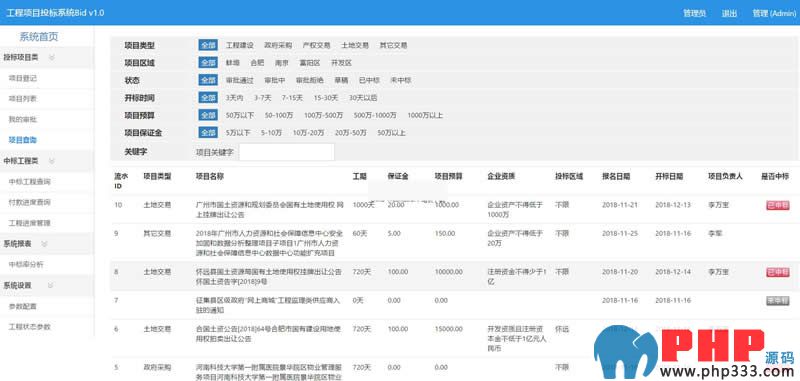Screen dimensions: 800x381
Task: Select 全部 for 项目区域 filter
Action: click(x=208, y=63)
